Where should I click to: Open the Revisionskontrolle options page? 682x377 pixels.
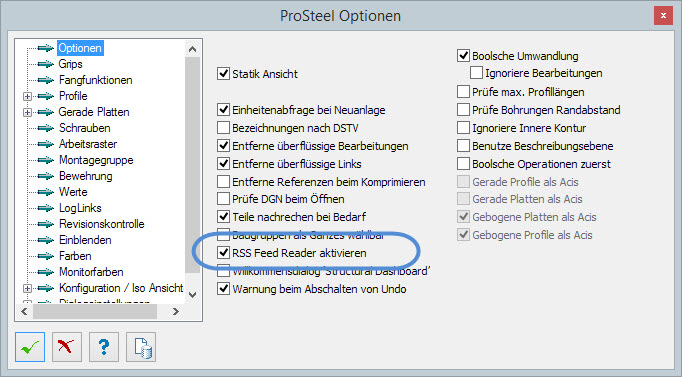coord(102,224)
